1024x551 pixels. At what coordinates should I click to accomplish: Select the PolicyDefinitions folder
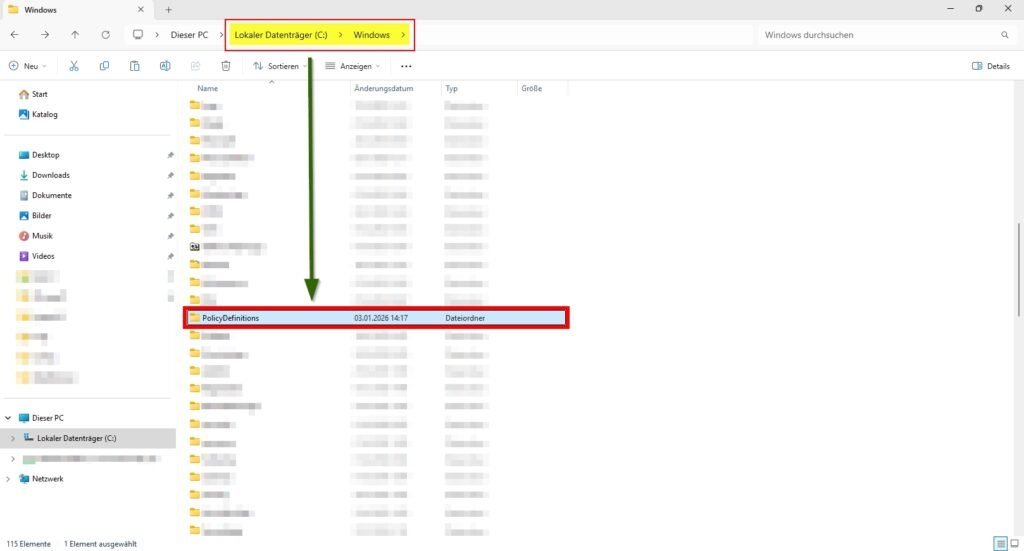[x=230, y=318]
